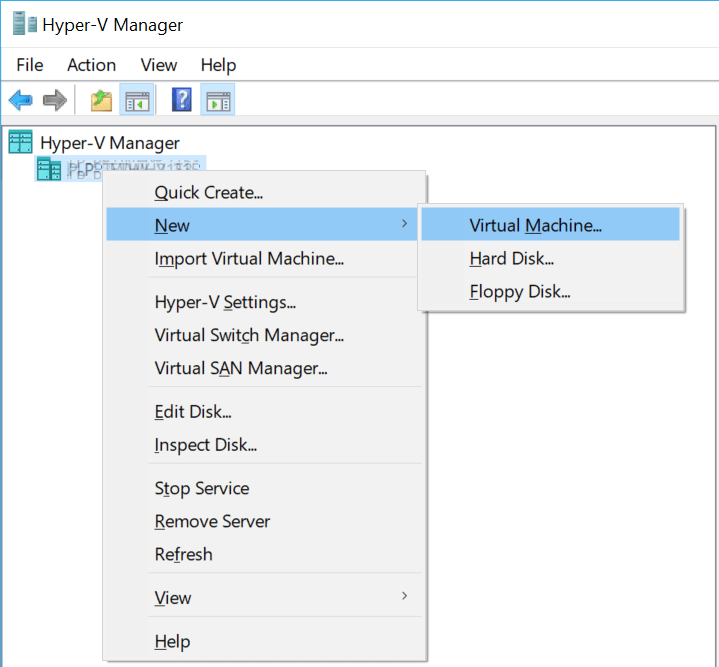Click the arrow beside New

tap(404, 223)
